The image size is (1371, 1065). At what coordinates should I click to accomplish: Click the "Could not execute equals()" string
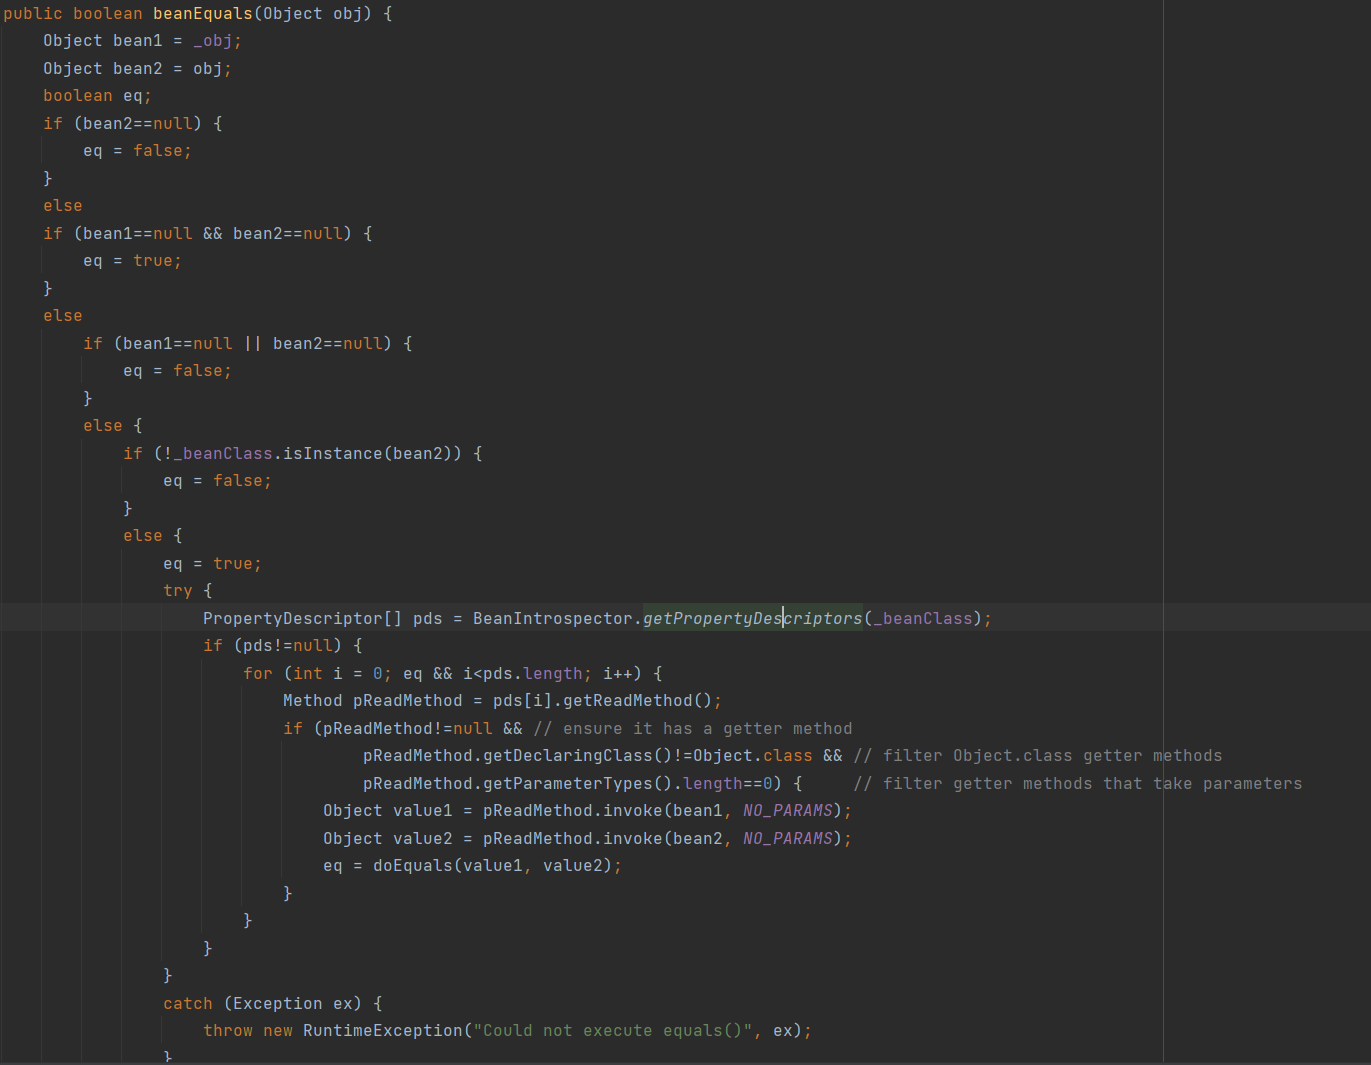pos(612,1031)
